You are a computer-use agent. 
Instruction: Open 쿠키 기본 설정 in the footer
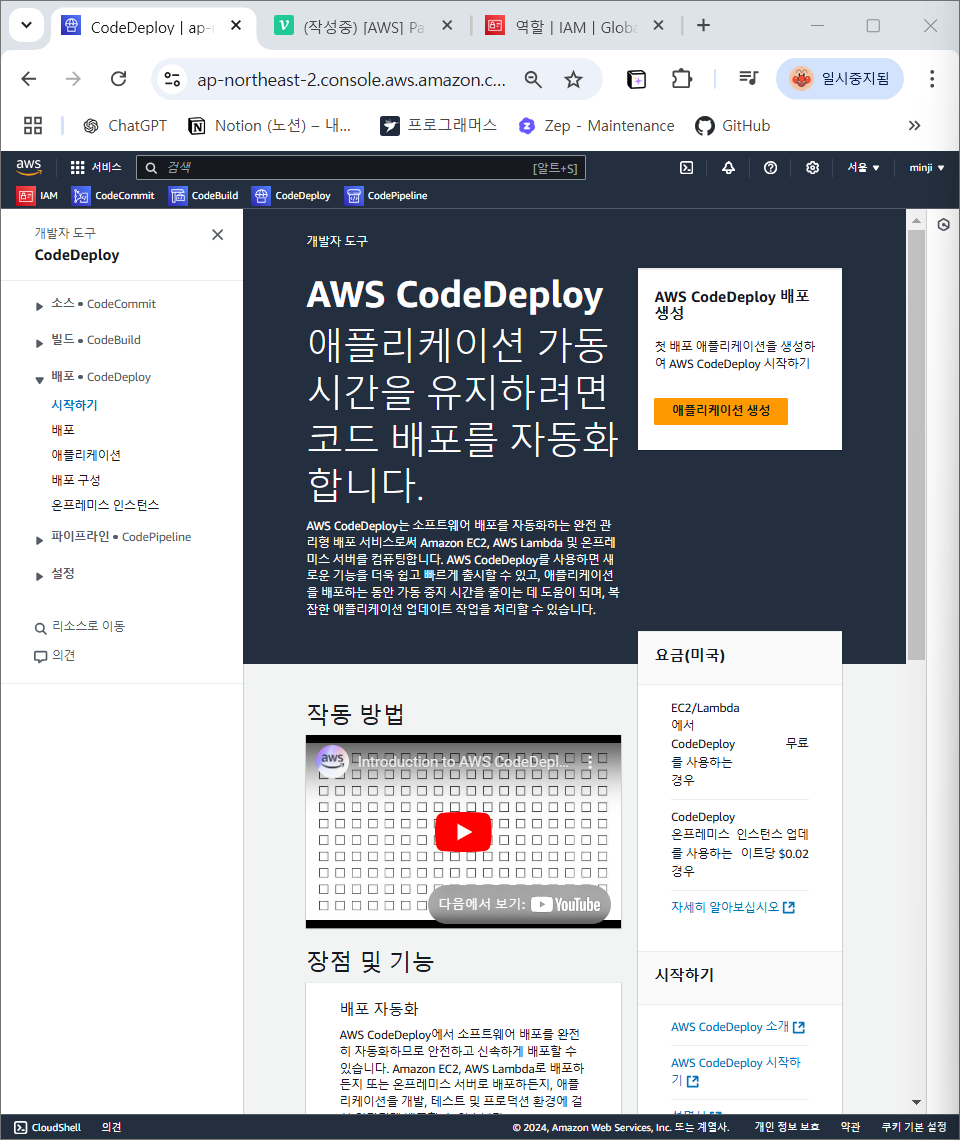tap(914, 1127)
